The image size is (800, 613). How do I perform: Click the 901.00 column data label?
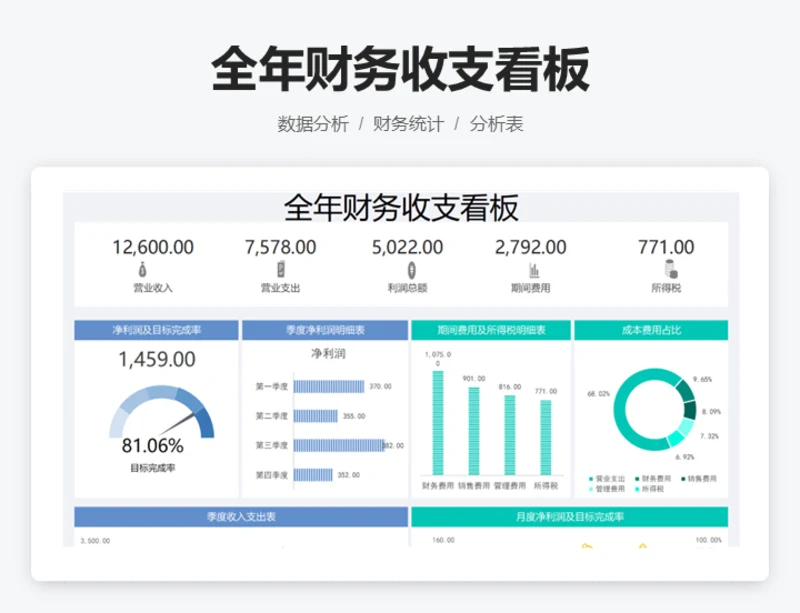[x=474, y=379]
